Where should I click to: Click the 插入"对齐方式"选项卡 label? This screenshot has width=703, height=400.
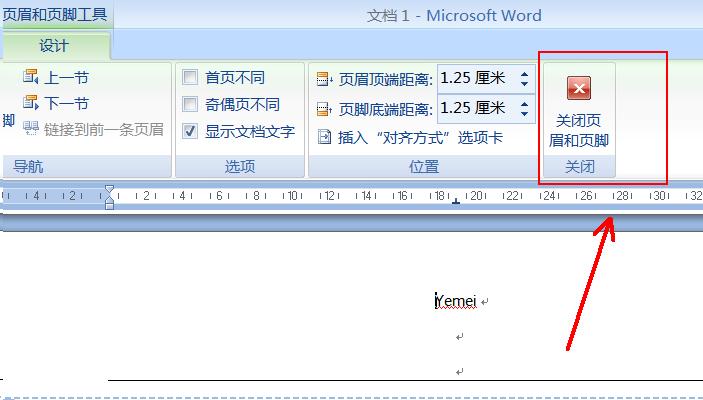tap(420, 138)
